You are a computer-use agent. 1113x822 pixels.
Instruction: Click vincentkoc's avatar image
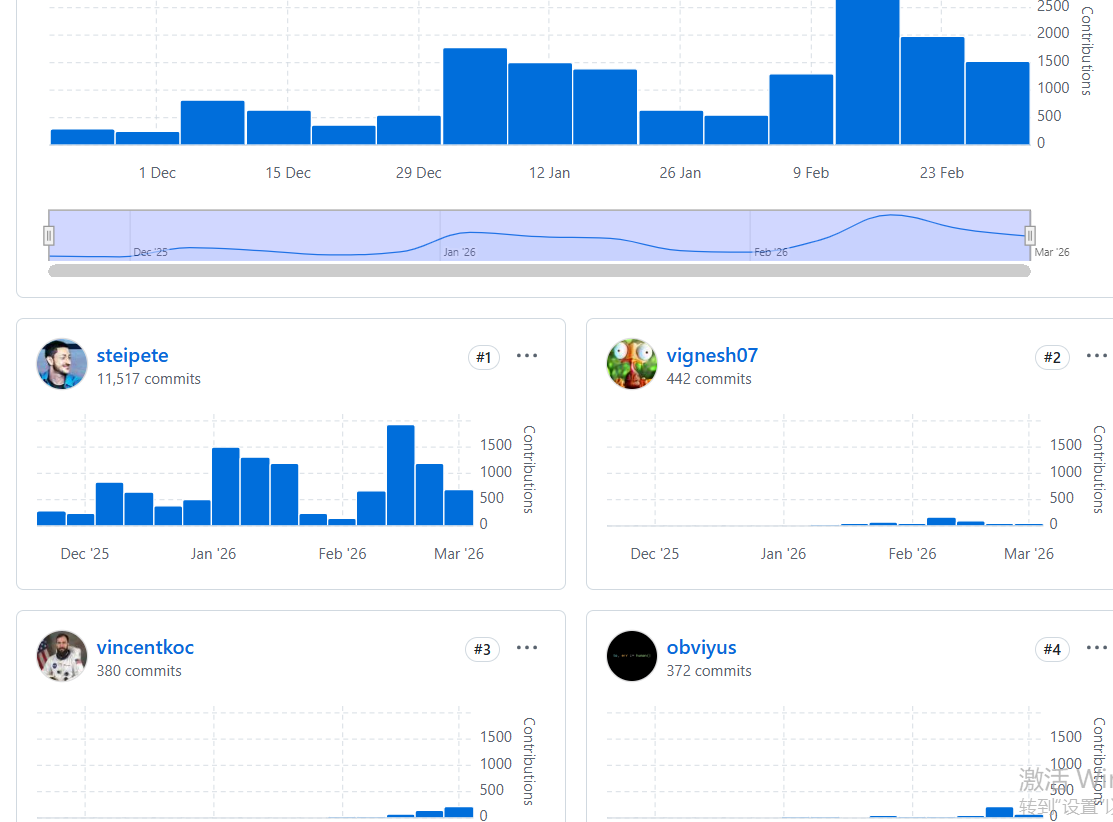point(62,656)
